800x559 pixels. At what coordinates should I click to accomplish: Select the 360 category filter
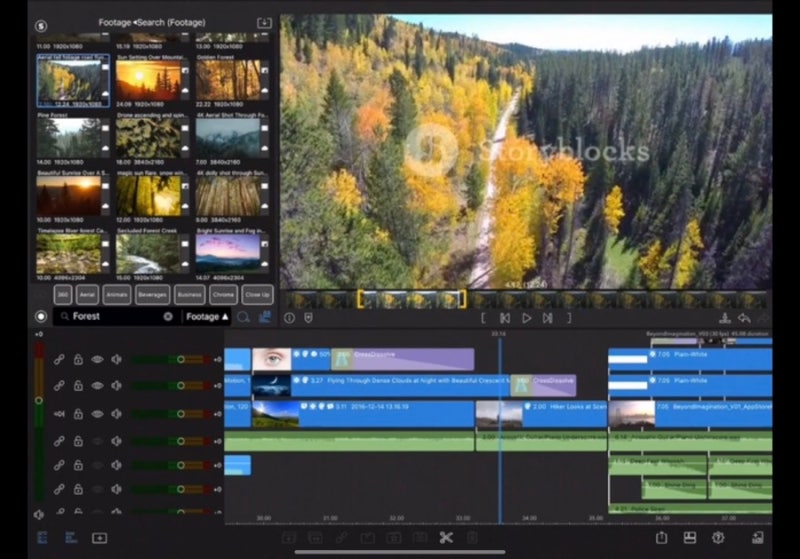[63, 295]
